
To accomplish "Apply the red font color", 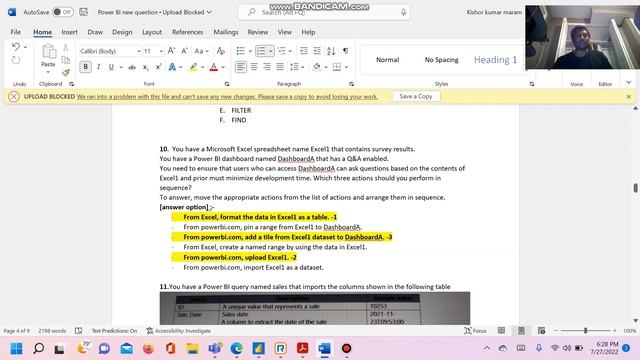I will point(213,67).
